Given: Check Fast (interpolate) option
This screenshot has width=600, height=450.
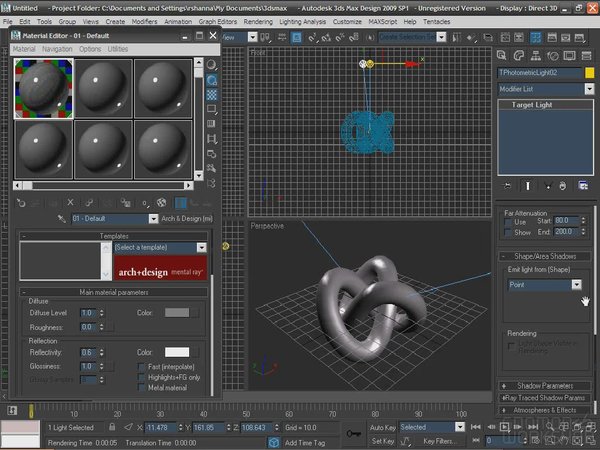Looking at the screenshot, I should click(142, 367).
